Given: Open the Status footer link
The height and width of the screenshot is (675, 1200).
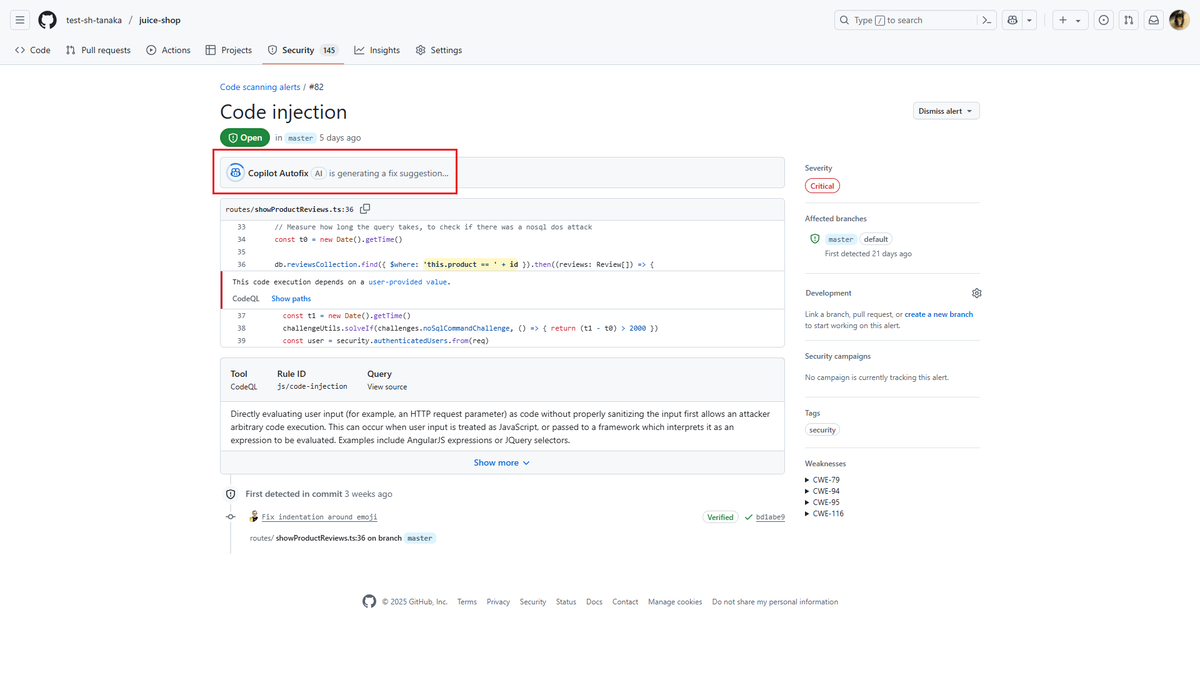Looking at the screenshot, I should [566, 602].
